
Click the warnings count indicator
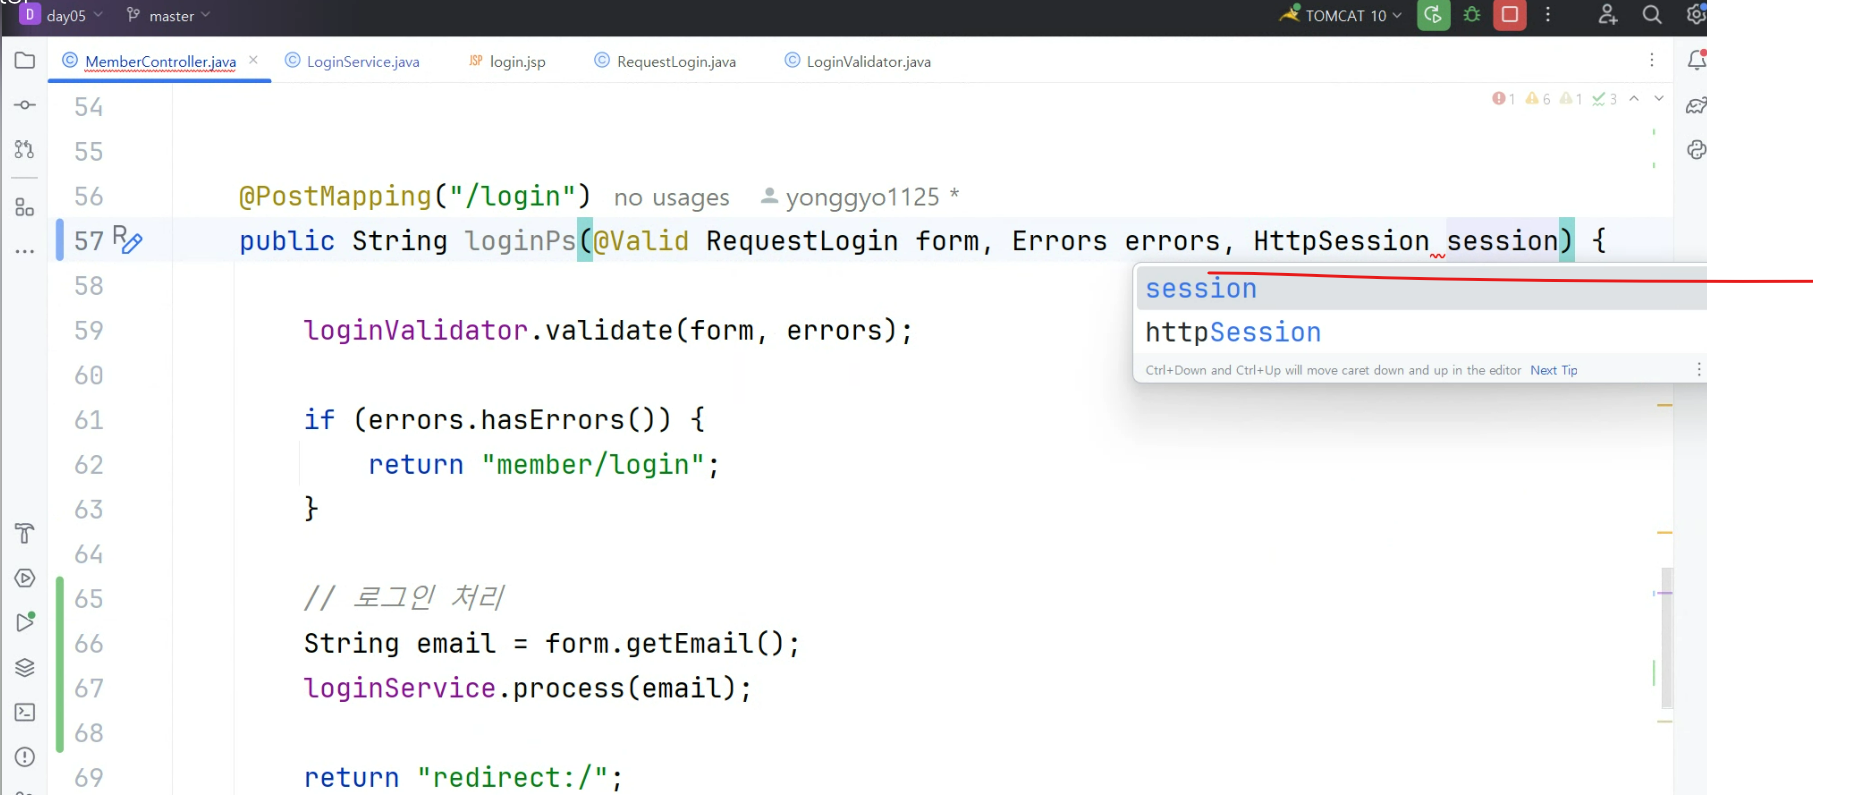(x=1538, y=98)
